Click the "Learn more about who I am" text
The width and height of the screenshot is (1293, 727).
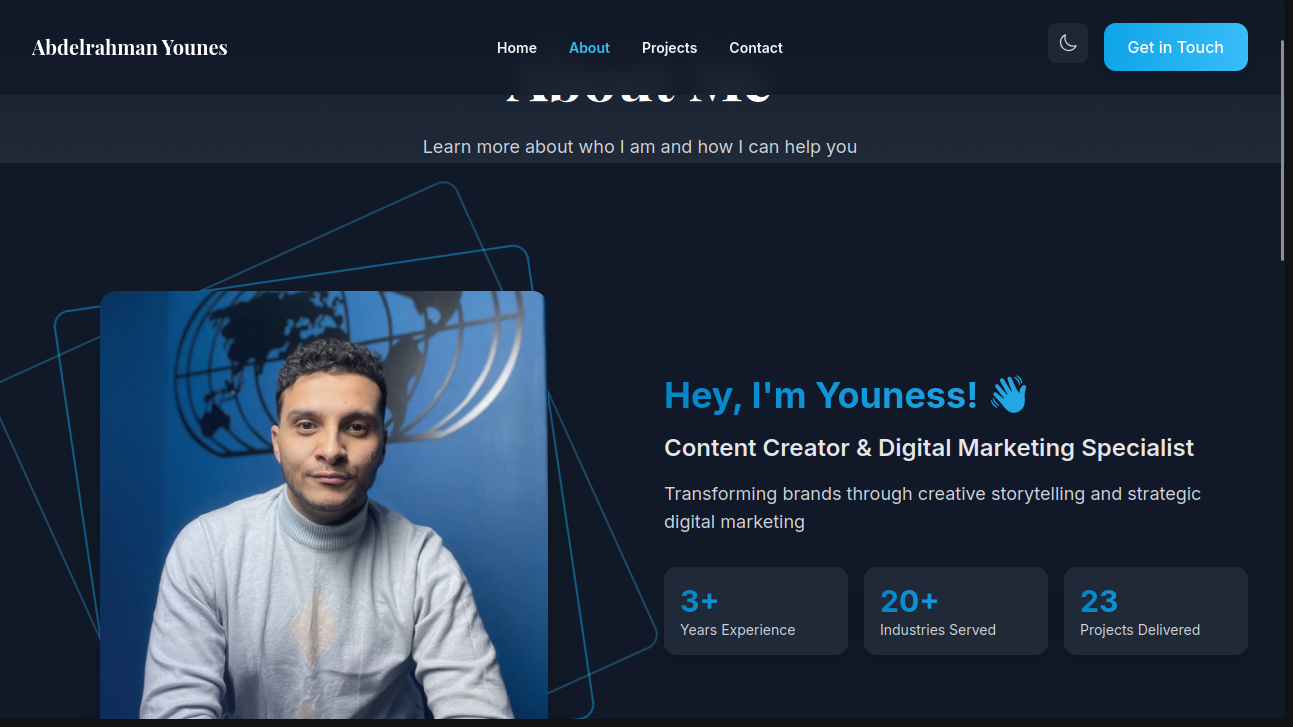pos(640,147)
